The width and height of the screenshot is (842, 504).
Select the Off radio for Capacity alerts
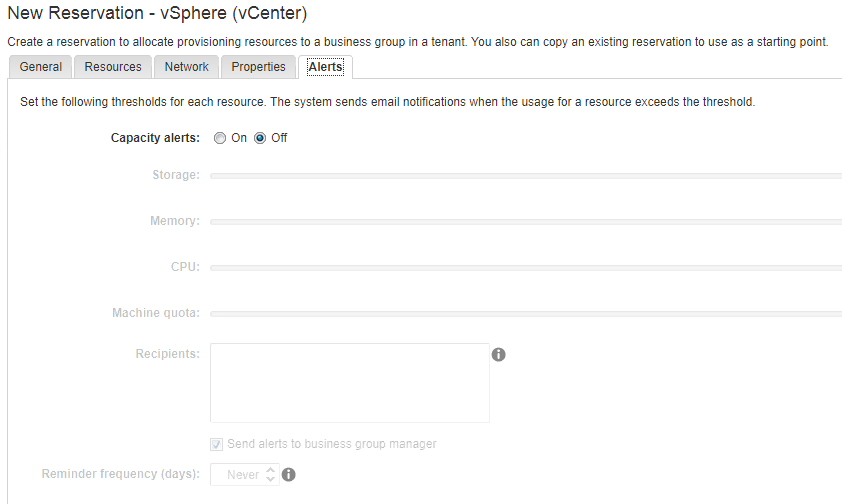click(260, 138)
